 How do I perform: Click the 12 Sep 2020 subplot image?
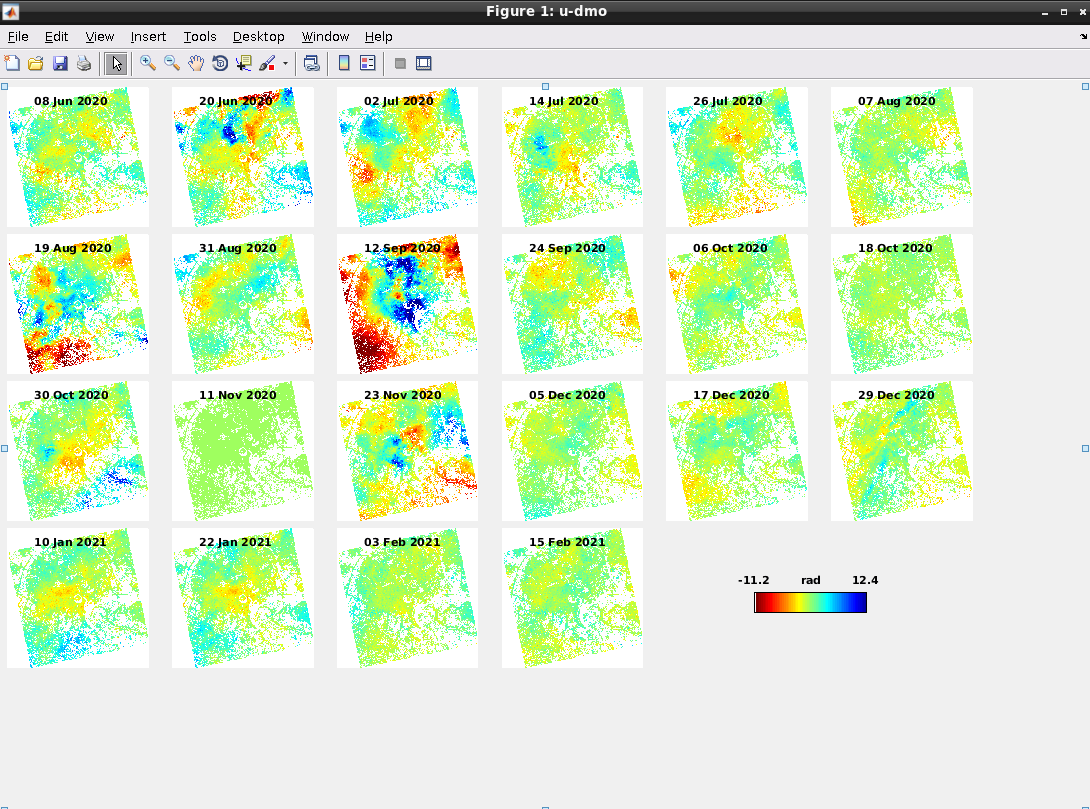[x=407, y=304]
